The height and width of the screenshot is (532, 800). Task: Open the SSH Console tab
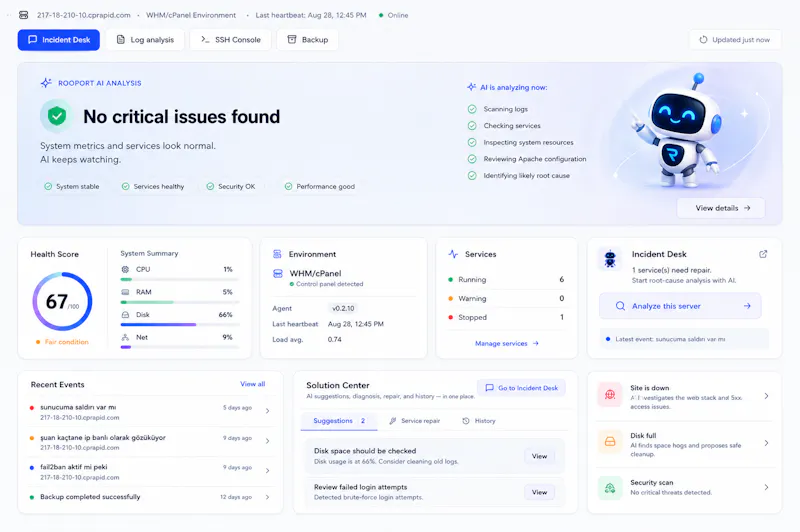click(231, 40)
